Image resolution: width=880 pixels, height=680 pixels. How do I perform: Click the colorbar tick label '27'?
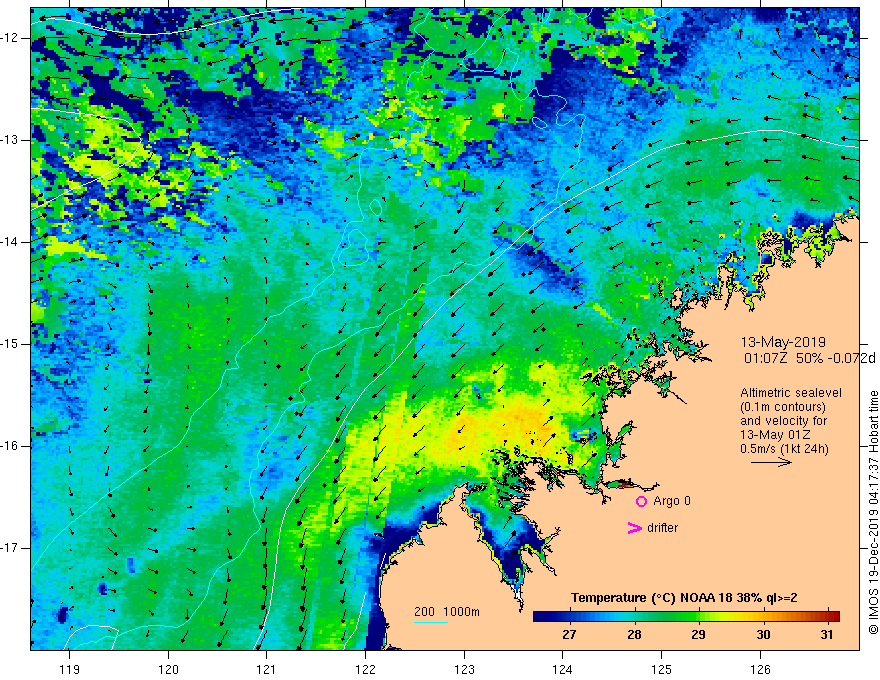[569, 635]
